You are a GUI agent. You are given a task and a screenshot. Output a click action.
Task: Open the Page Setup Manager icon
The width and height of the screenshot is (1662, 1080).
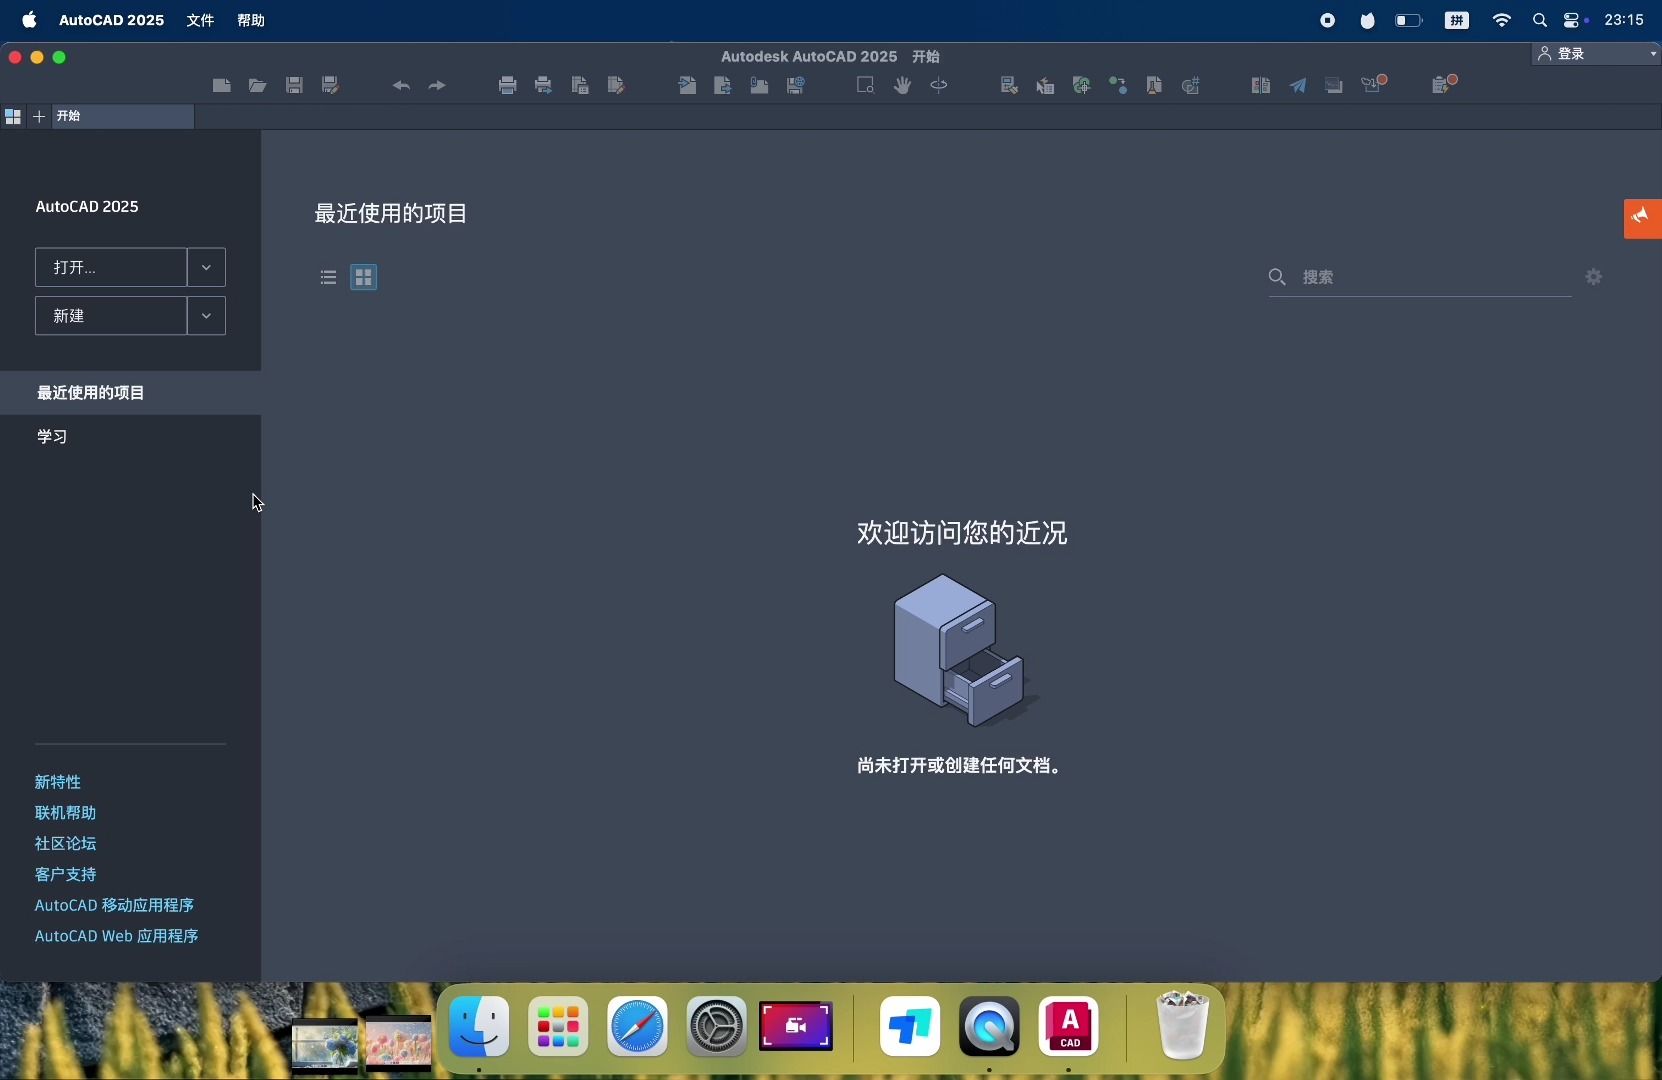point(580,86)
